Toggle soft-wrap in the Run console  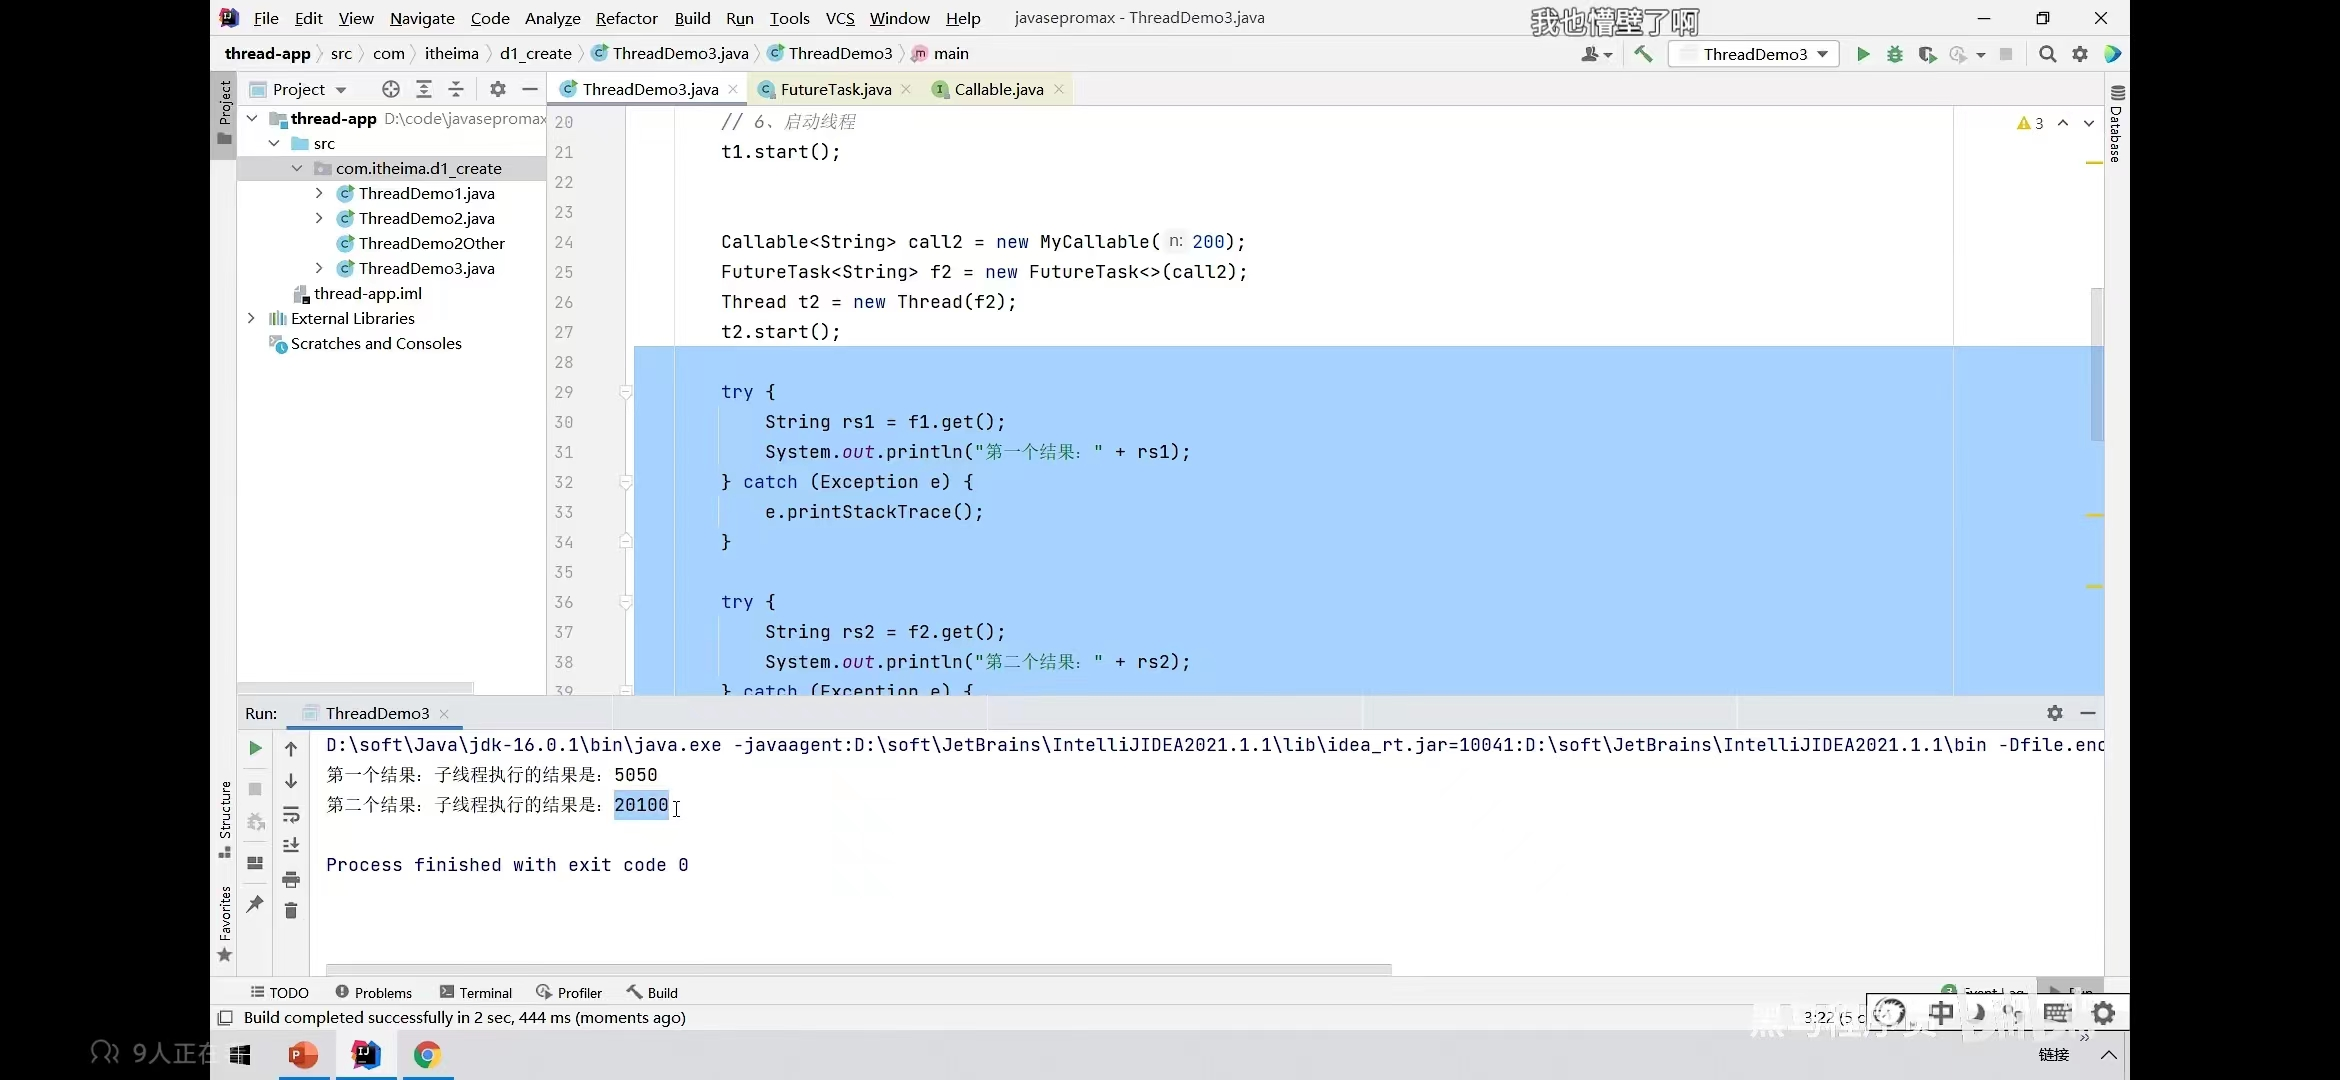click(291, 814)
